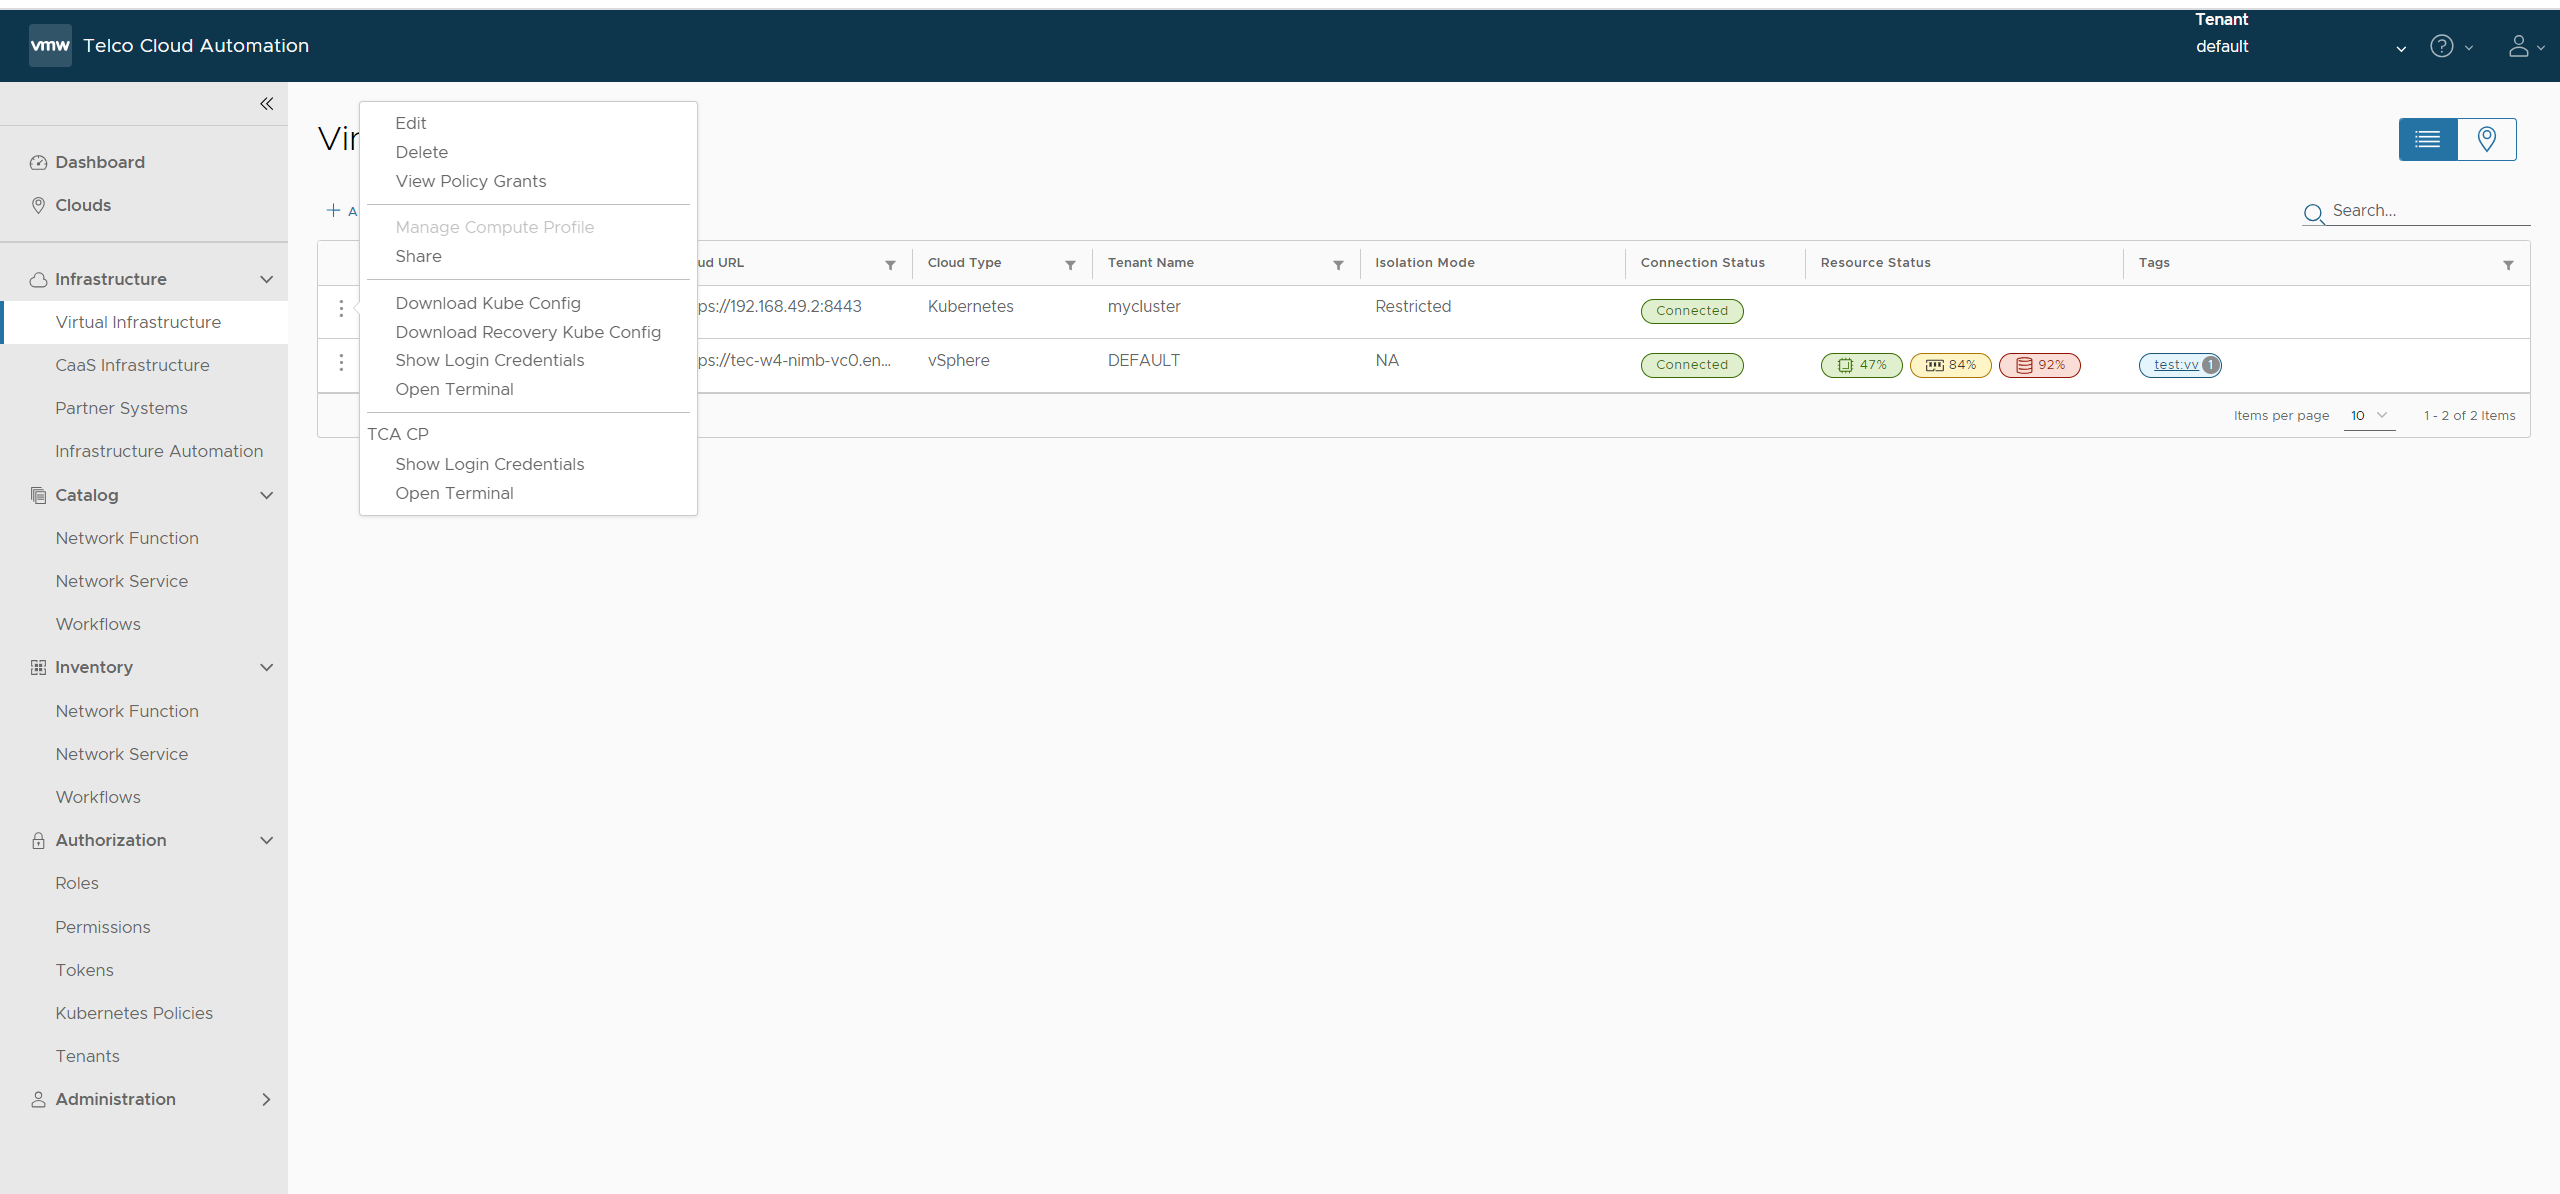Click the Restricted isolation mode cell
Viewport: 2560px width, 1194px height.
pos(1412,307)
